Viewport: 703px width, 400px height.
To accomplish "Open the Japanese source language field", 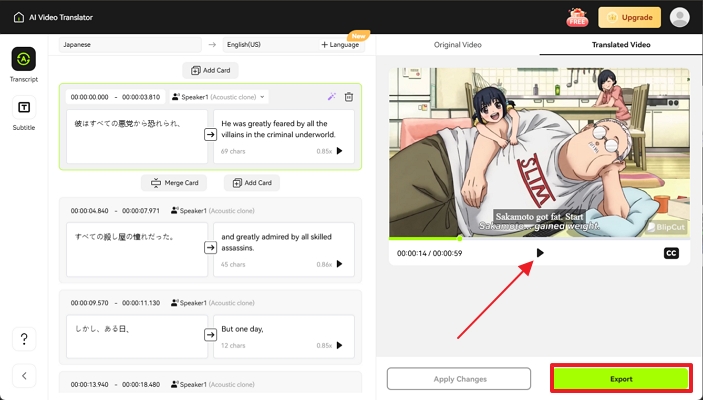I will (130, 44).
